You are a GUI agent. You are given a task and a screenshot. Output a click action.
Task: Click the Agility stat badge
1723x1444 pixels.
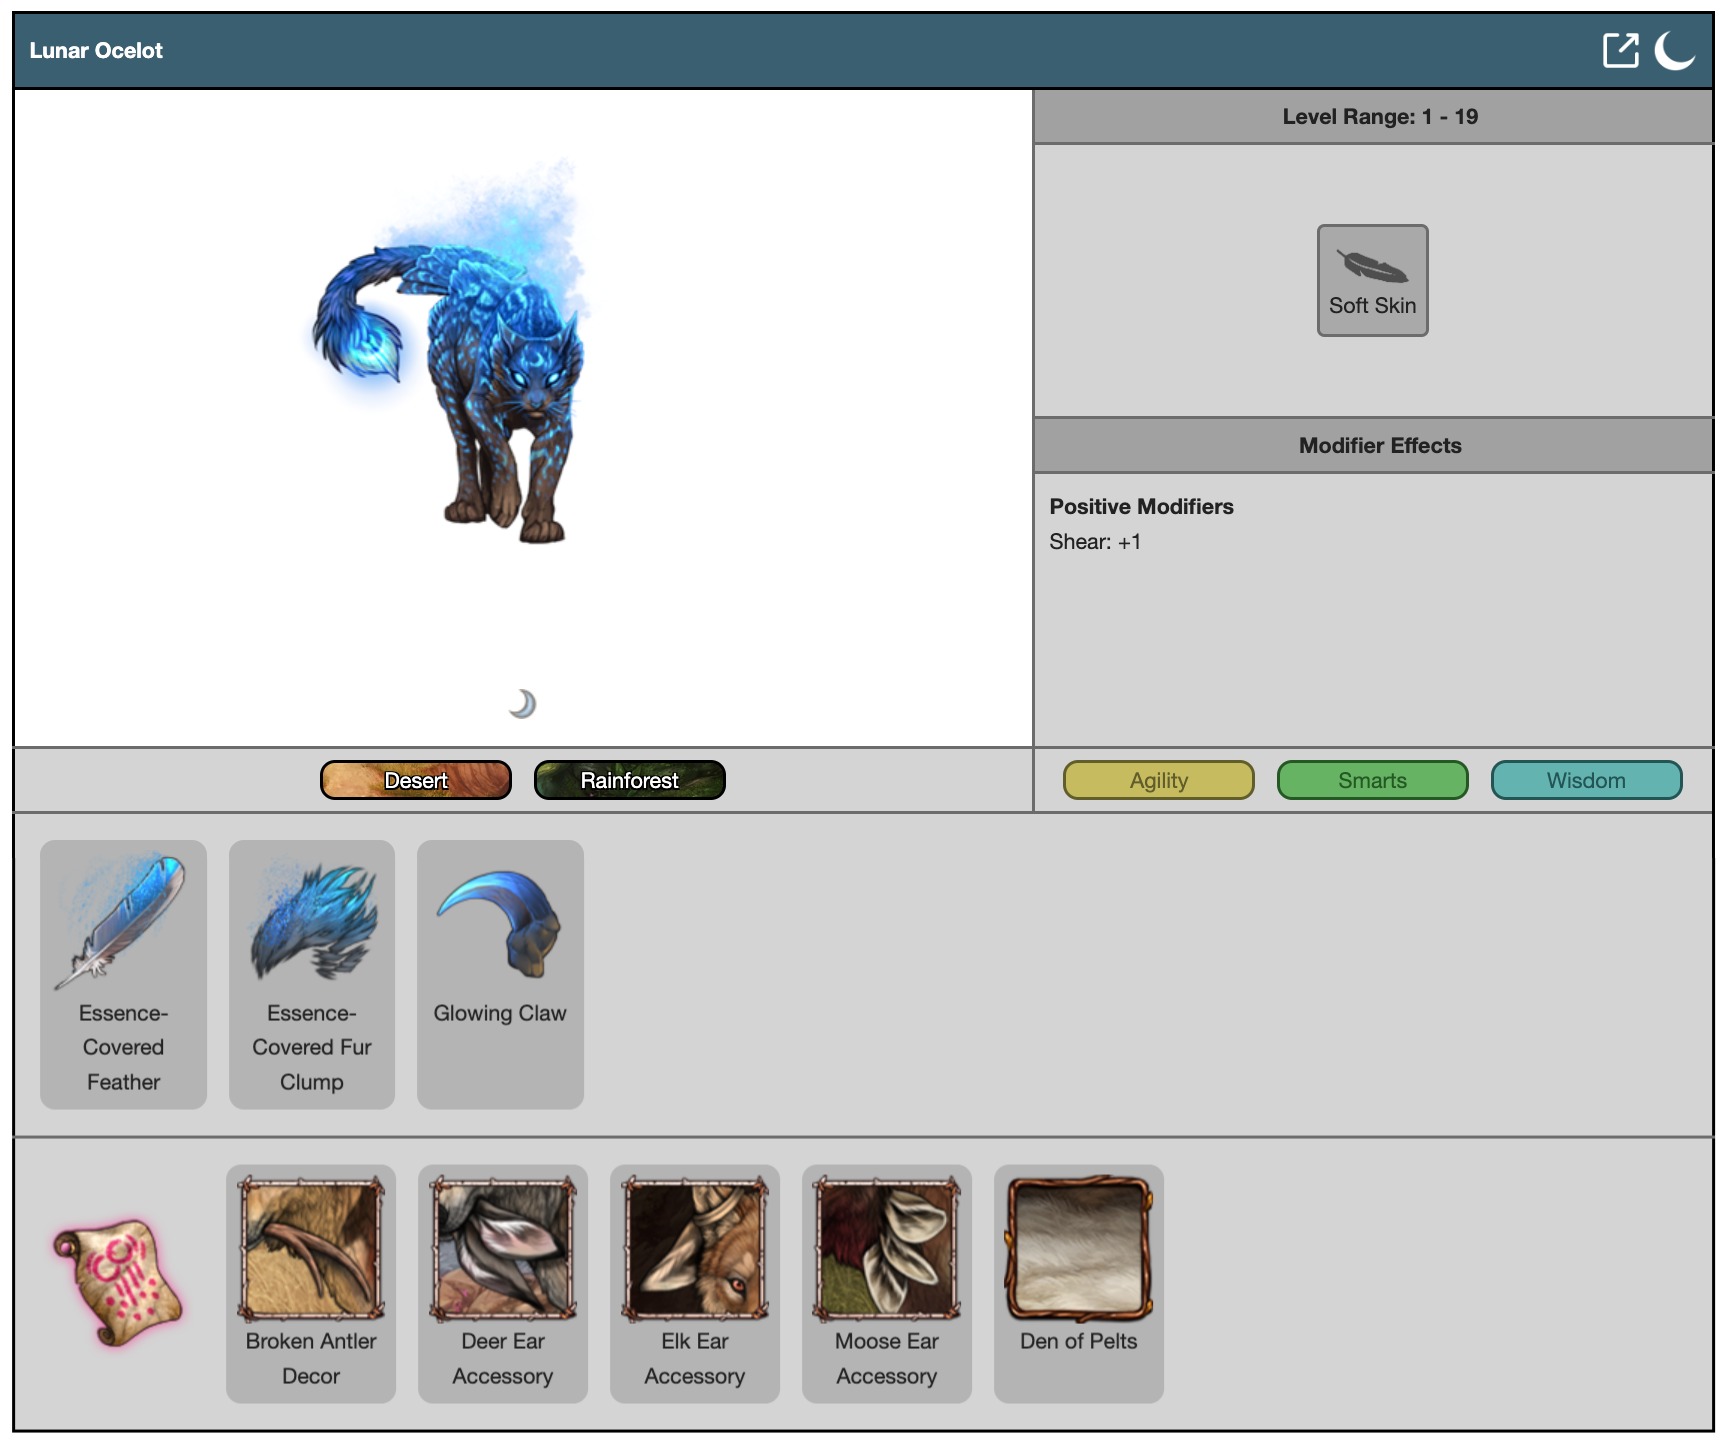[x=1158, y=780]
